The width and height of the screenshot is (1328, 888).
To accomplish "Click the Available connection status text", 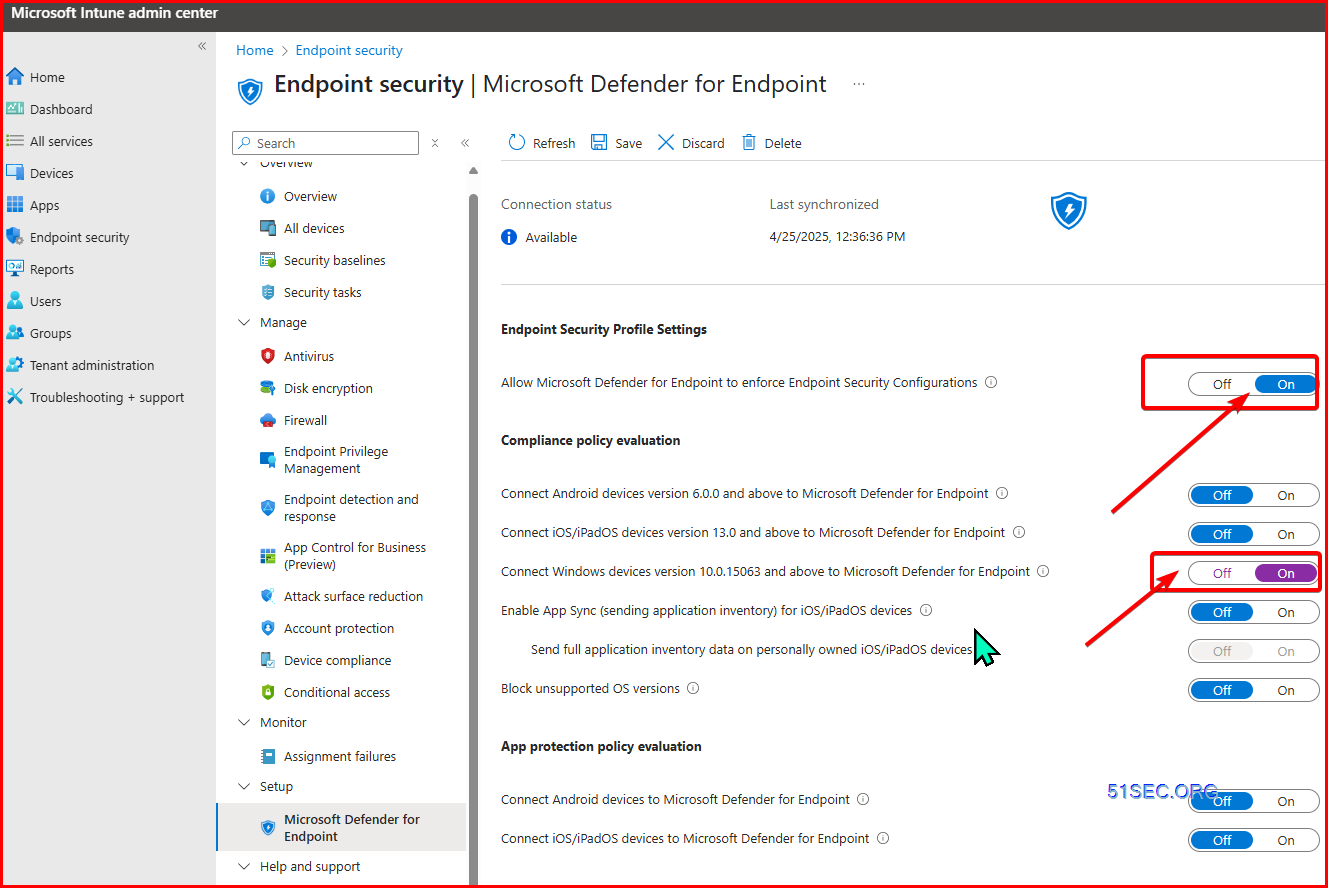I will coord(551,237).
